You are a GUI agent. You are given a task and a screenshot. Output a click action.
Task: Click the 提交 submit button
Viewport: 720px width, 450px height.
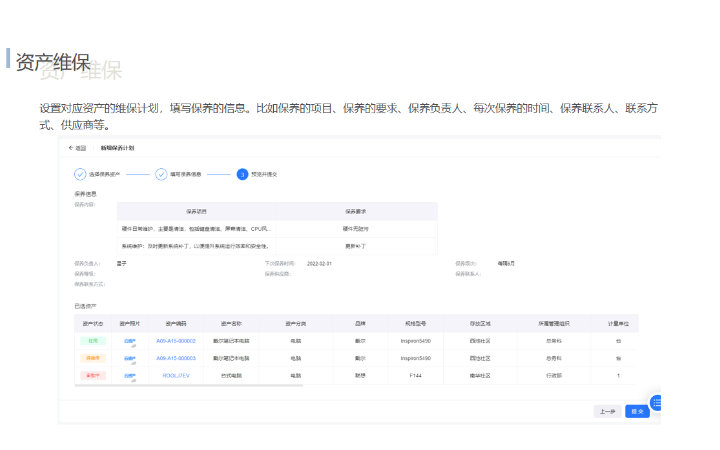click(636, 411)
